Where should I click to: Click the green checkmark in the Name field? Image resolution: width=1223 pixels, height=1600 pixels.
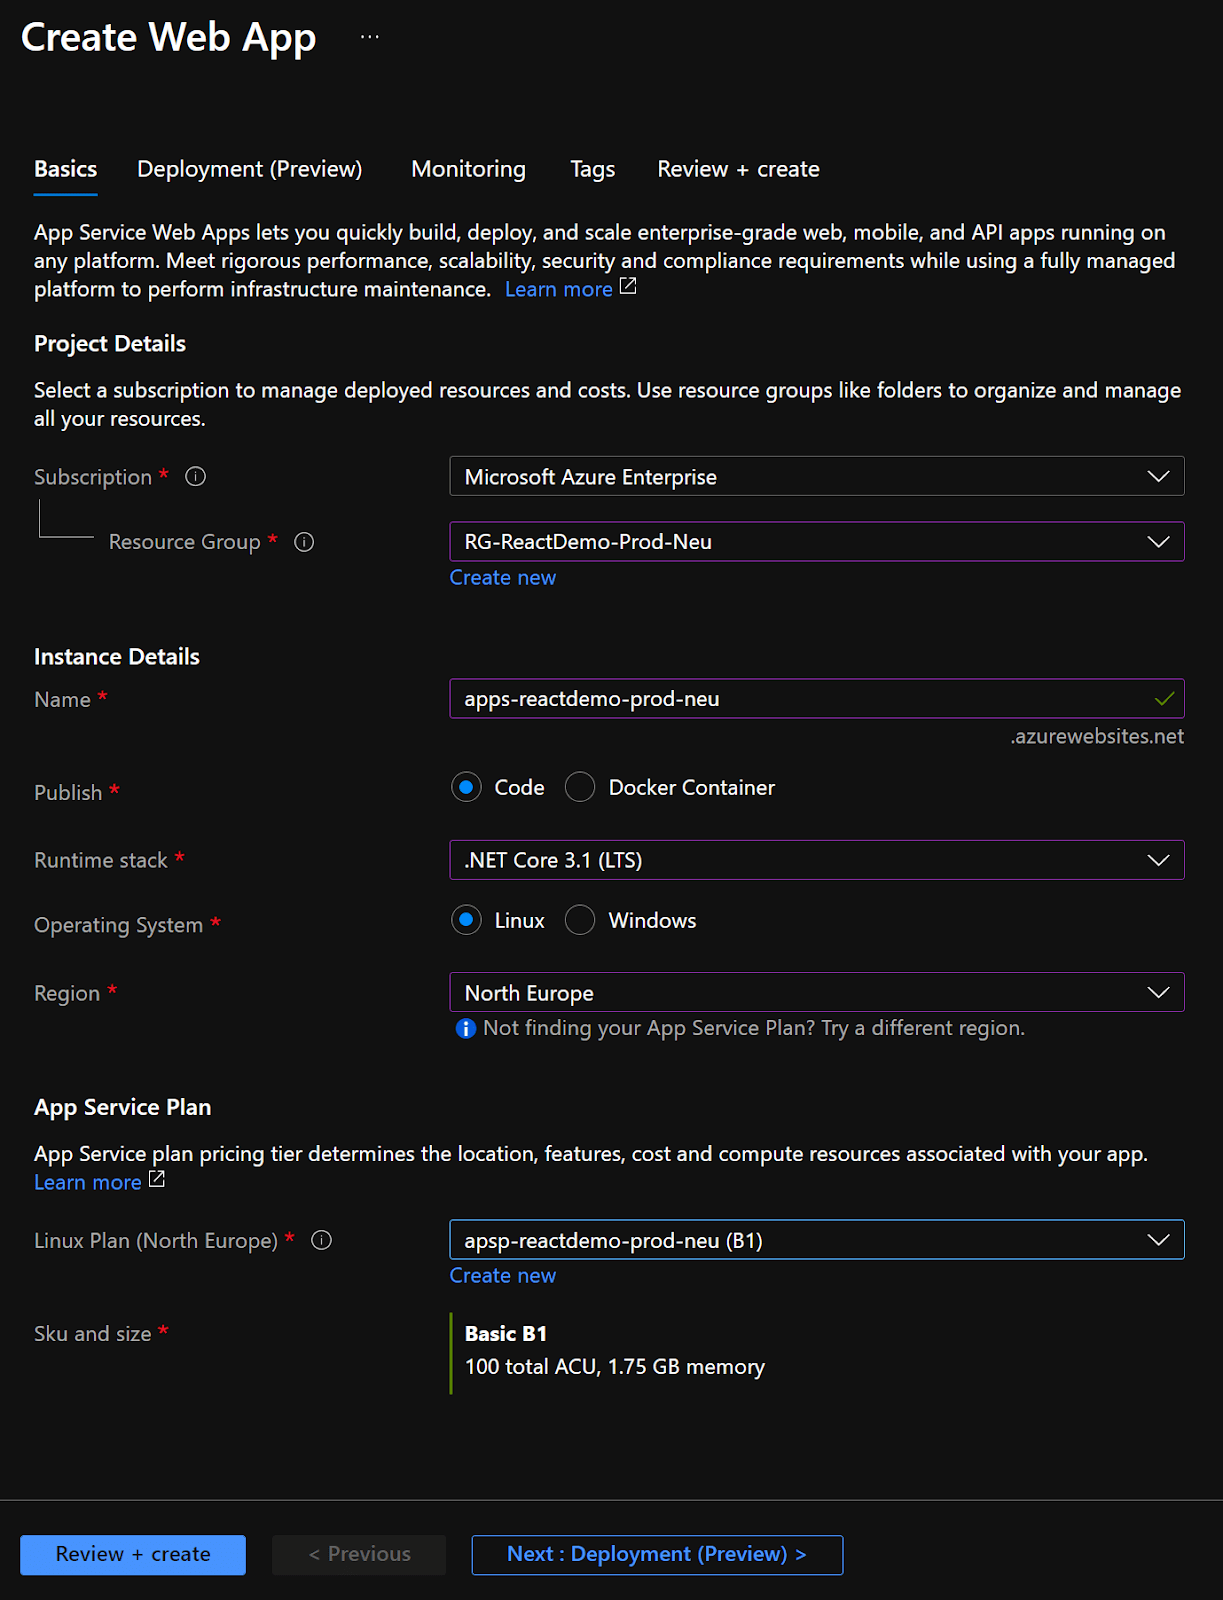pyautogui.click(x=1164, y=699)
